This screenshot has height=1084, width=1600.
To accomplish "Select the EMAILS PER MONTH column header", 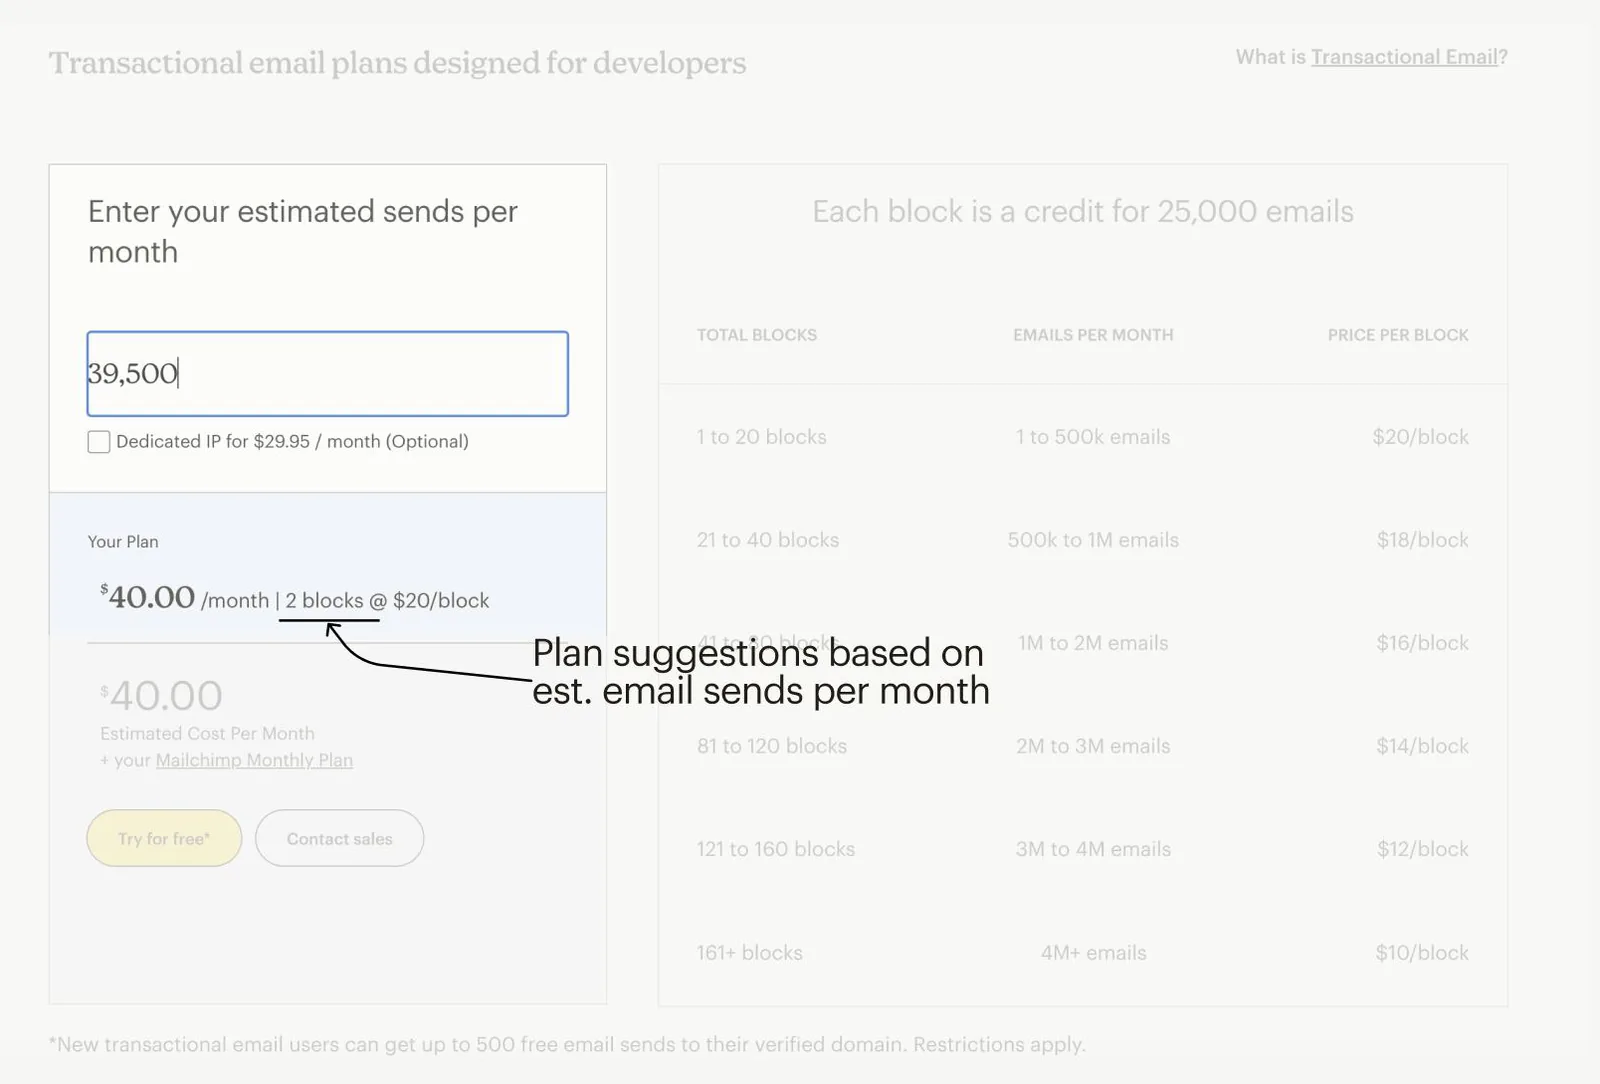I will tap(1093, 335).
